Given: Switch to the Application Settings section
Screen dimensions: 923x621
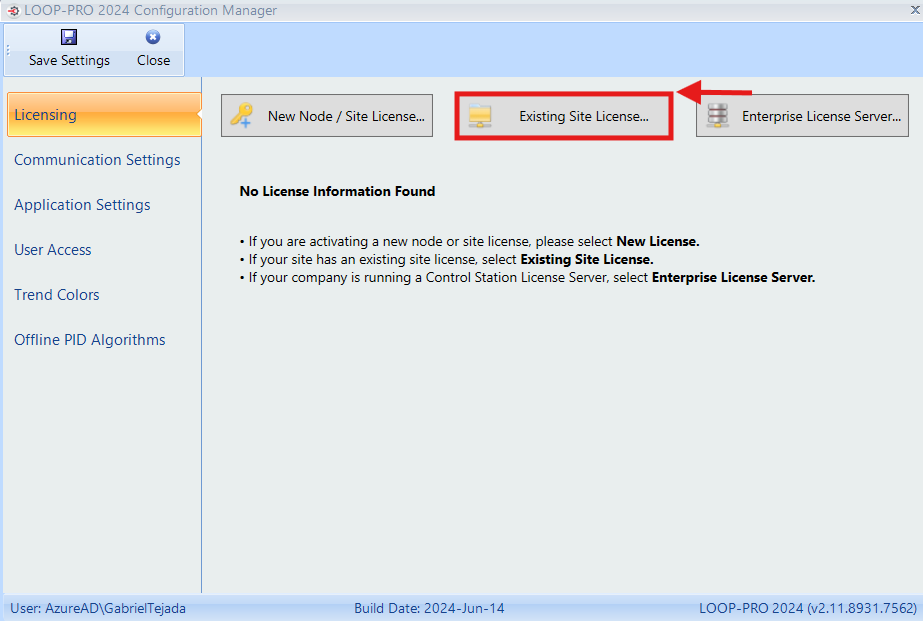Looking at the screenshot, I should [82, 205].
